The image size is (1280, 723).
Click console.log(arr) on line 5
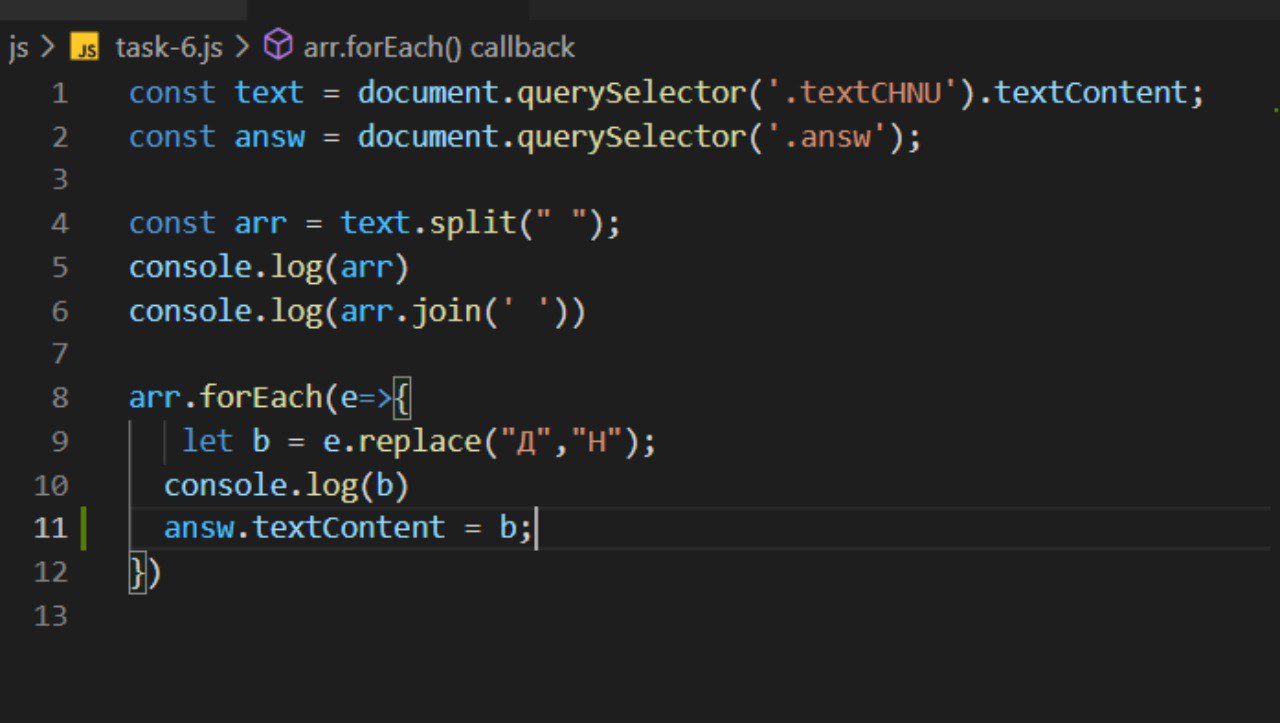269,268
